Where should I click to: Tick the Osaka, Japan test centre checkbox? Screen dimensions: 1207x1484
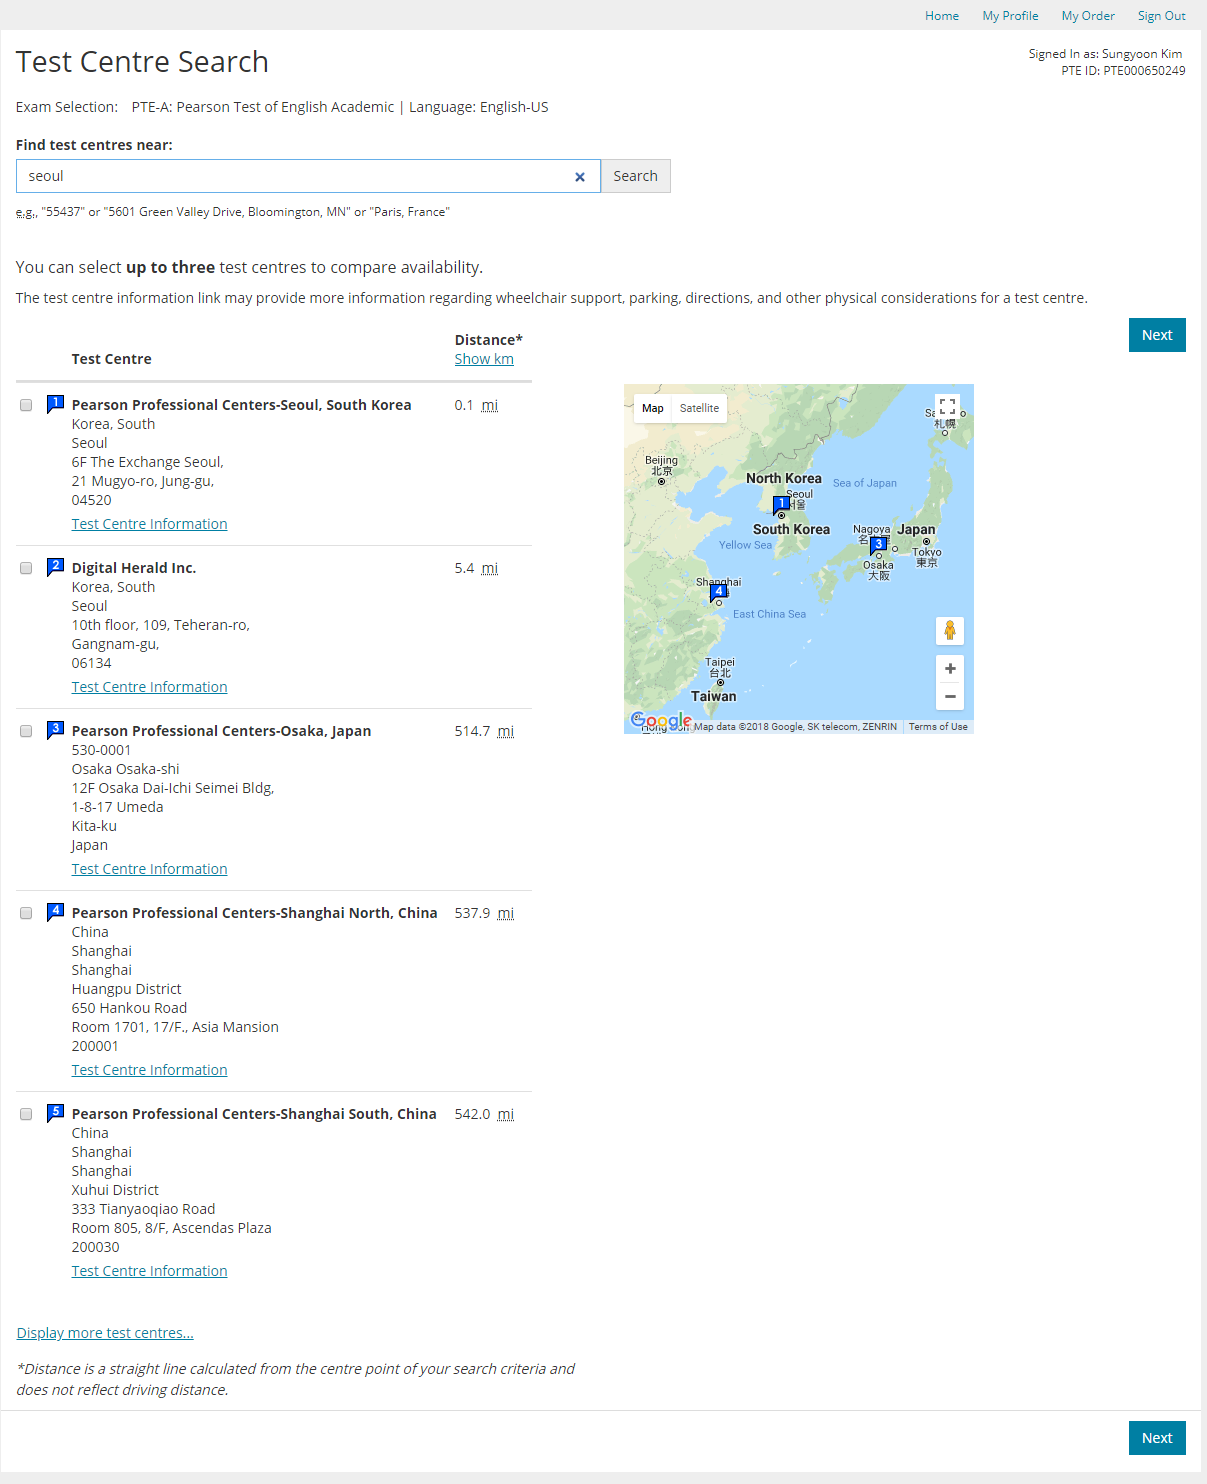pos(26,731)
